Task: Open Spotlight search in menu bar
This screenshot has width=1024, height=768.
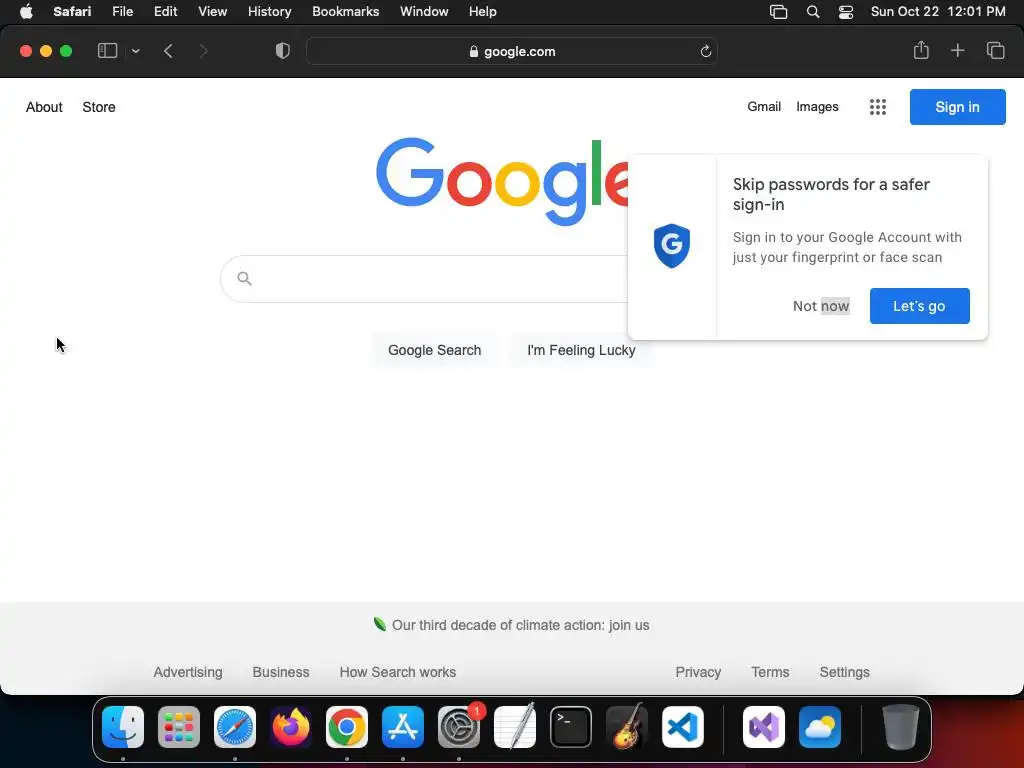Action: click(813, 12)
